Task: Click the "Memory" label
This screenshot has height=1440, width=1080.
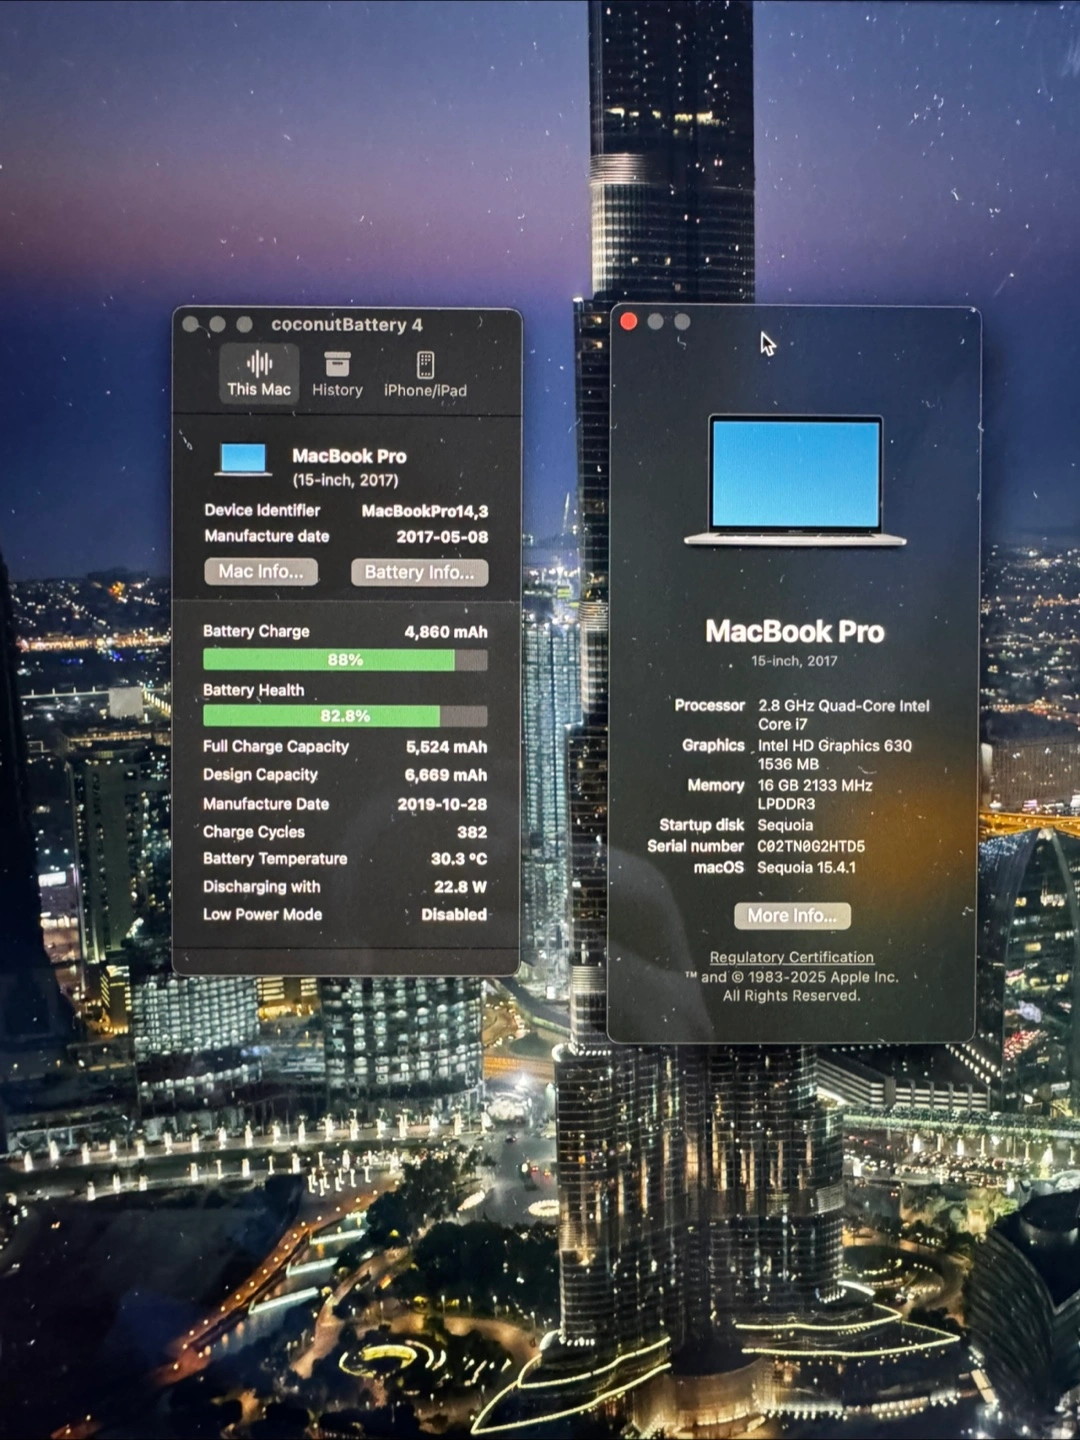Action: coord(716,786)
